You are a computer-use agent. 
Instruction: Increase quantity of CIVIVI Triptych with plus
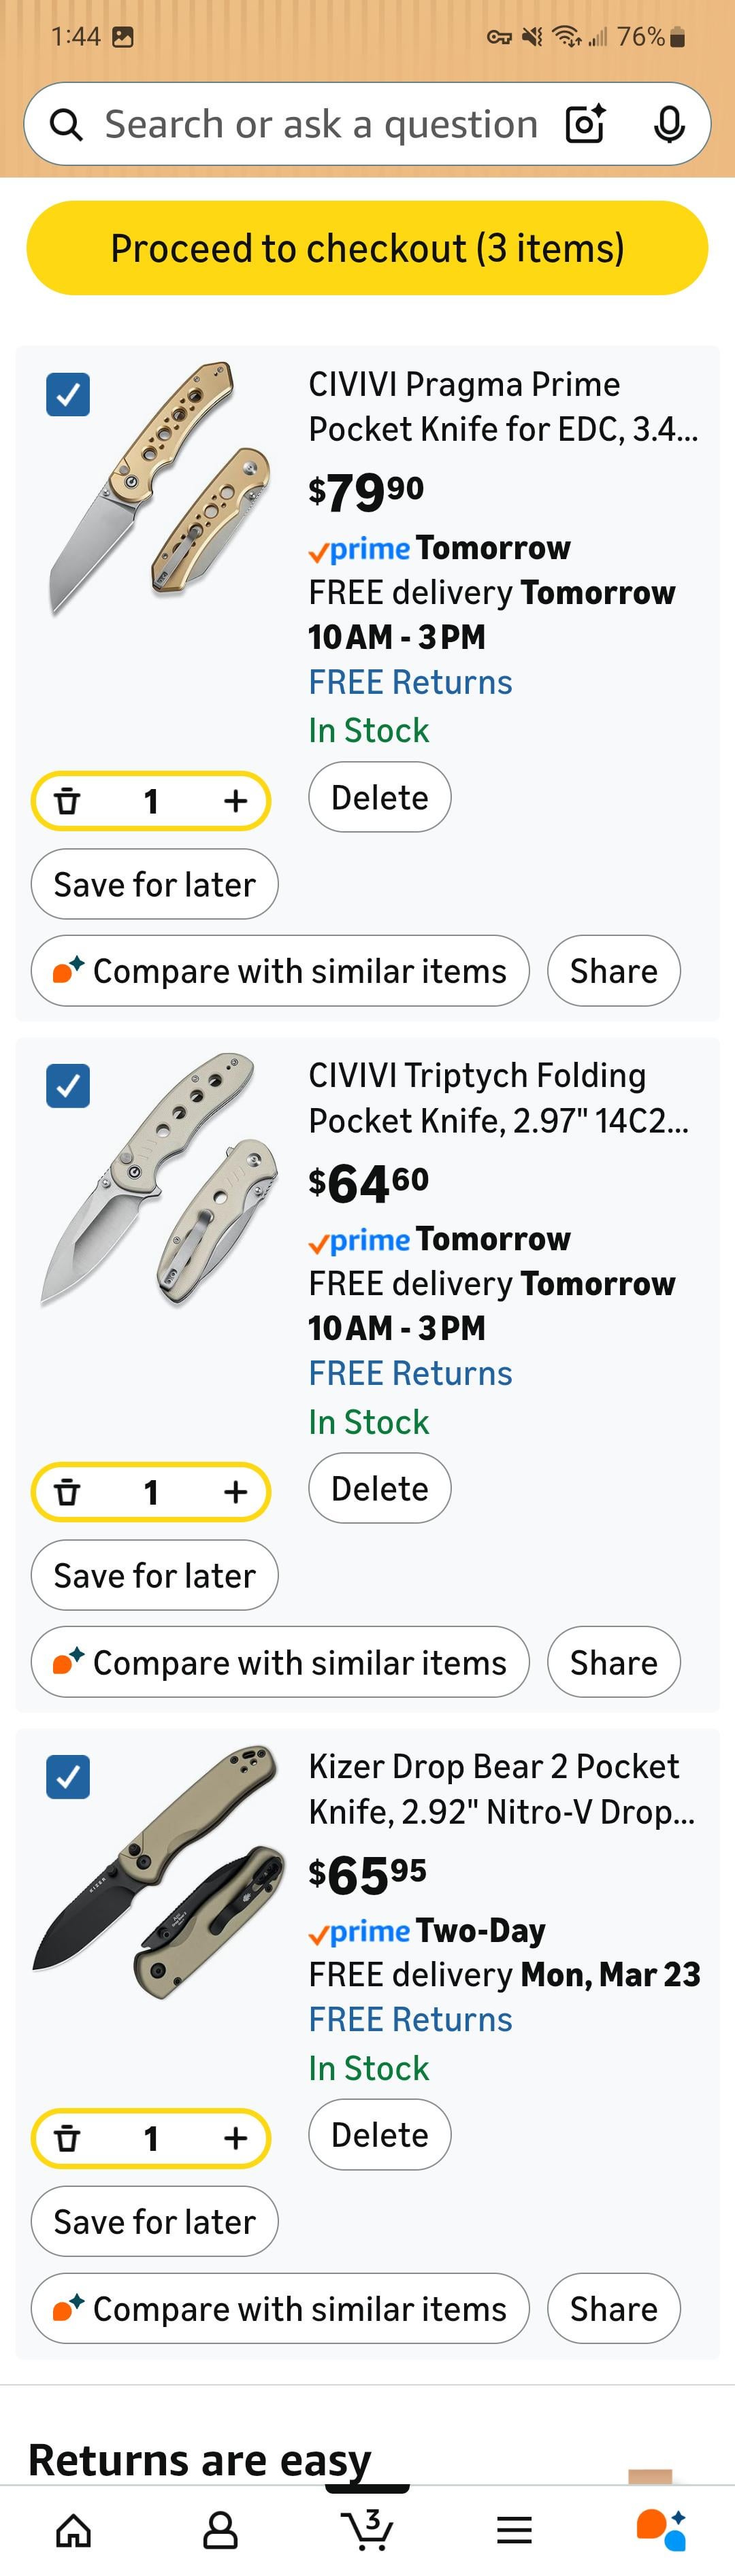235,1492
